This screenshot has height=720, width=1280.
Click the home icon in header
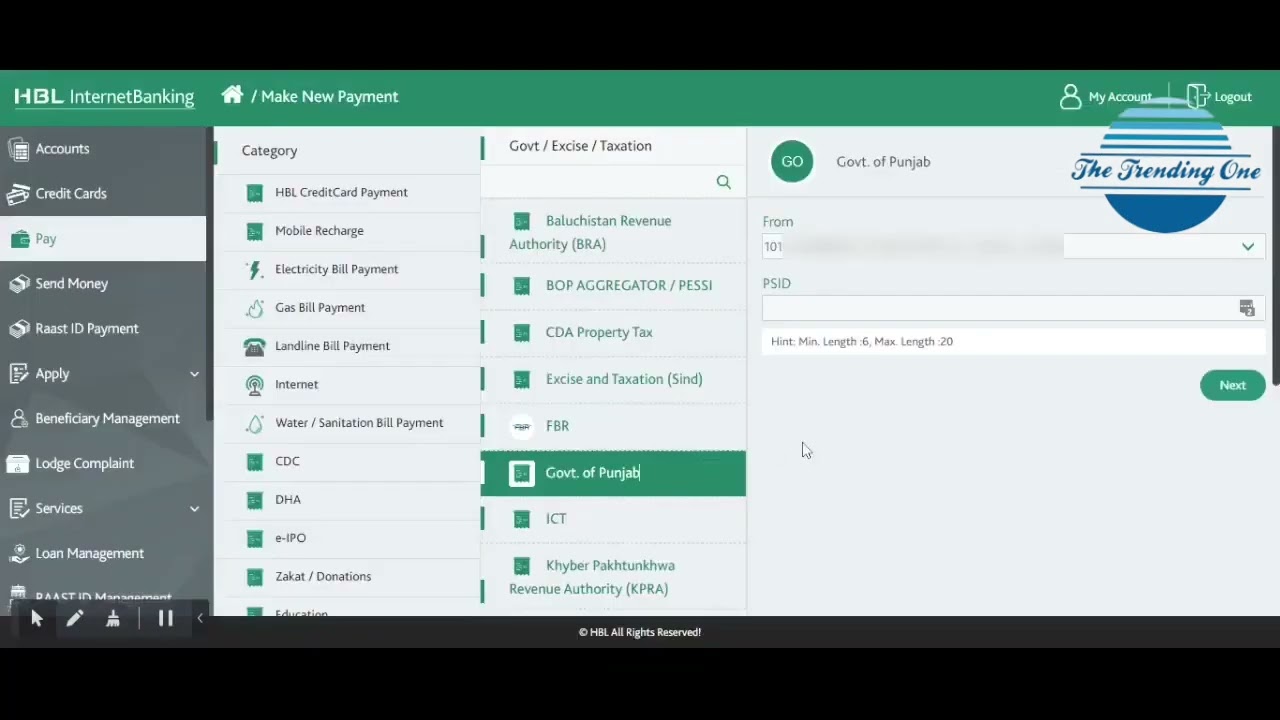232,95
